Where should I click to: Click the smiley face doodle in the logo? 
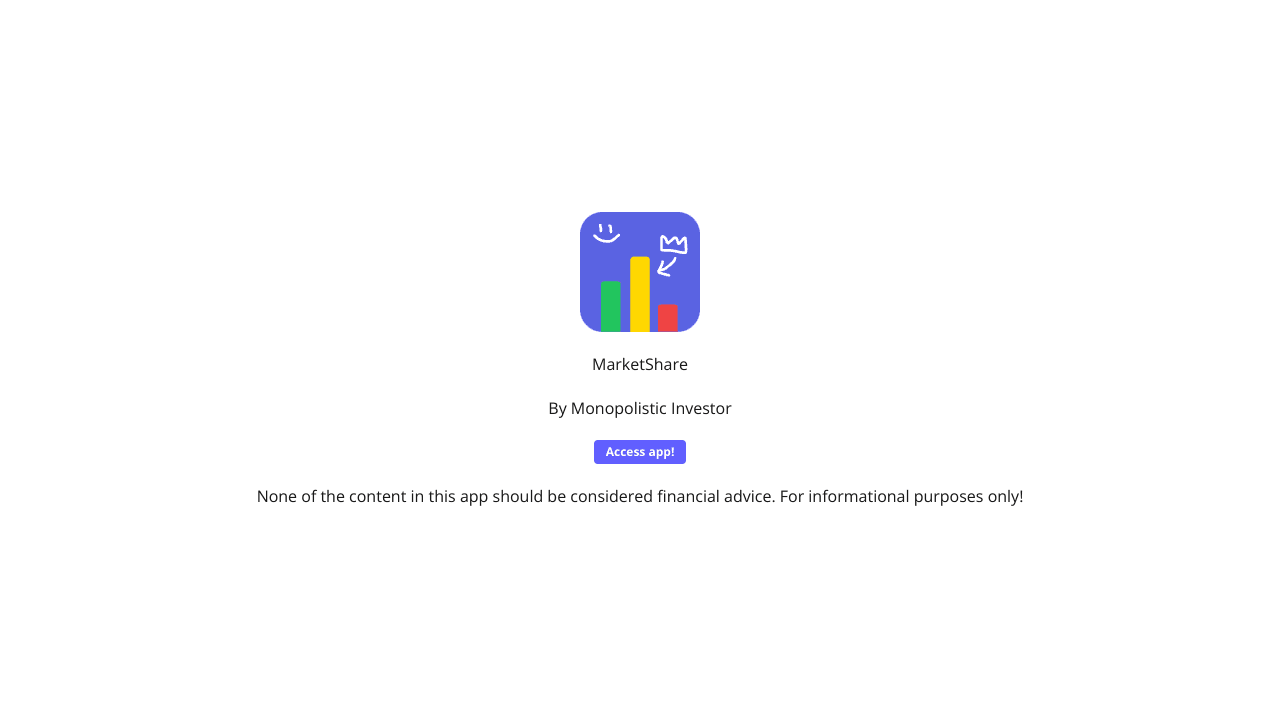tap(606, 234)
